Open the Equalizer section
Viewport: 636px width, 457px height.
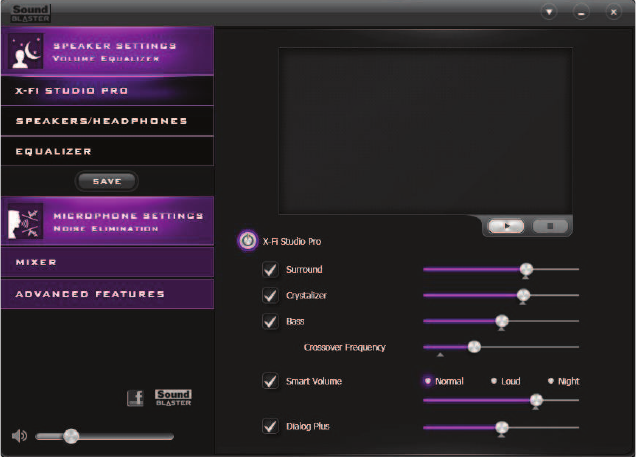coord(107,151)
